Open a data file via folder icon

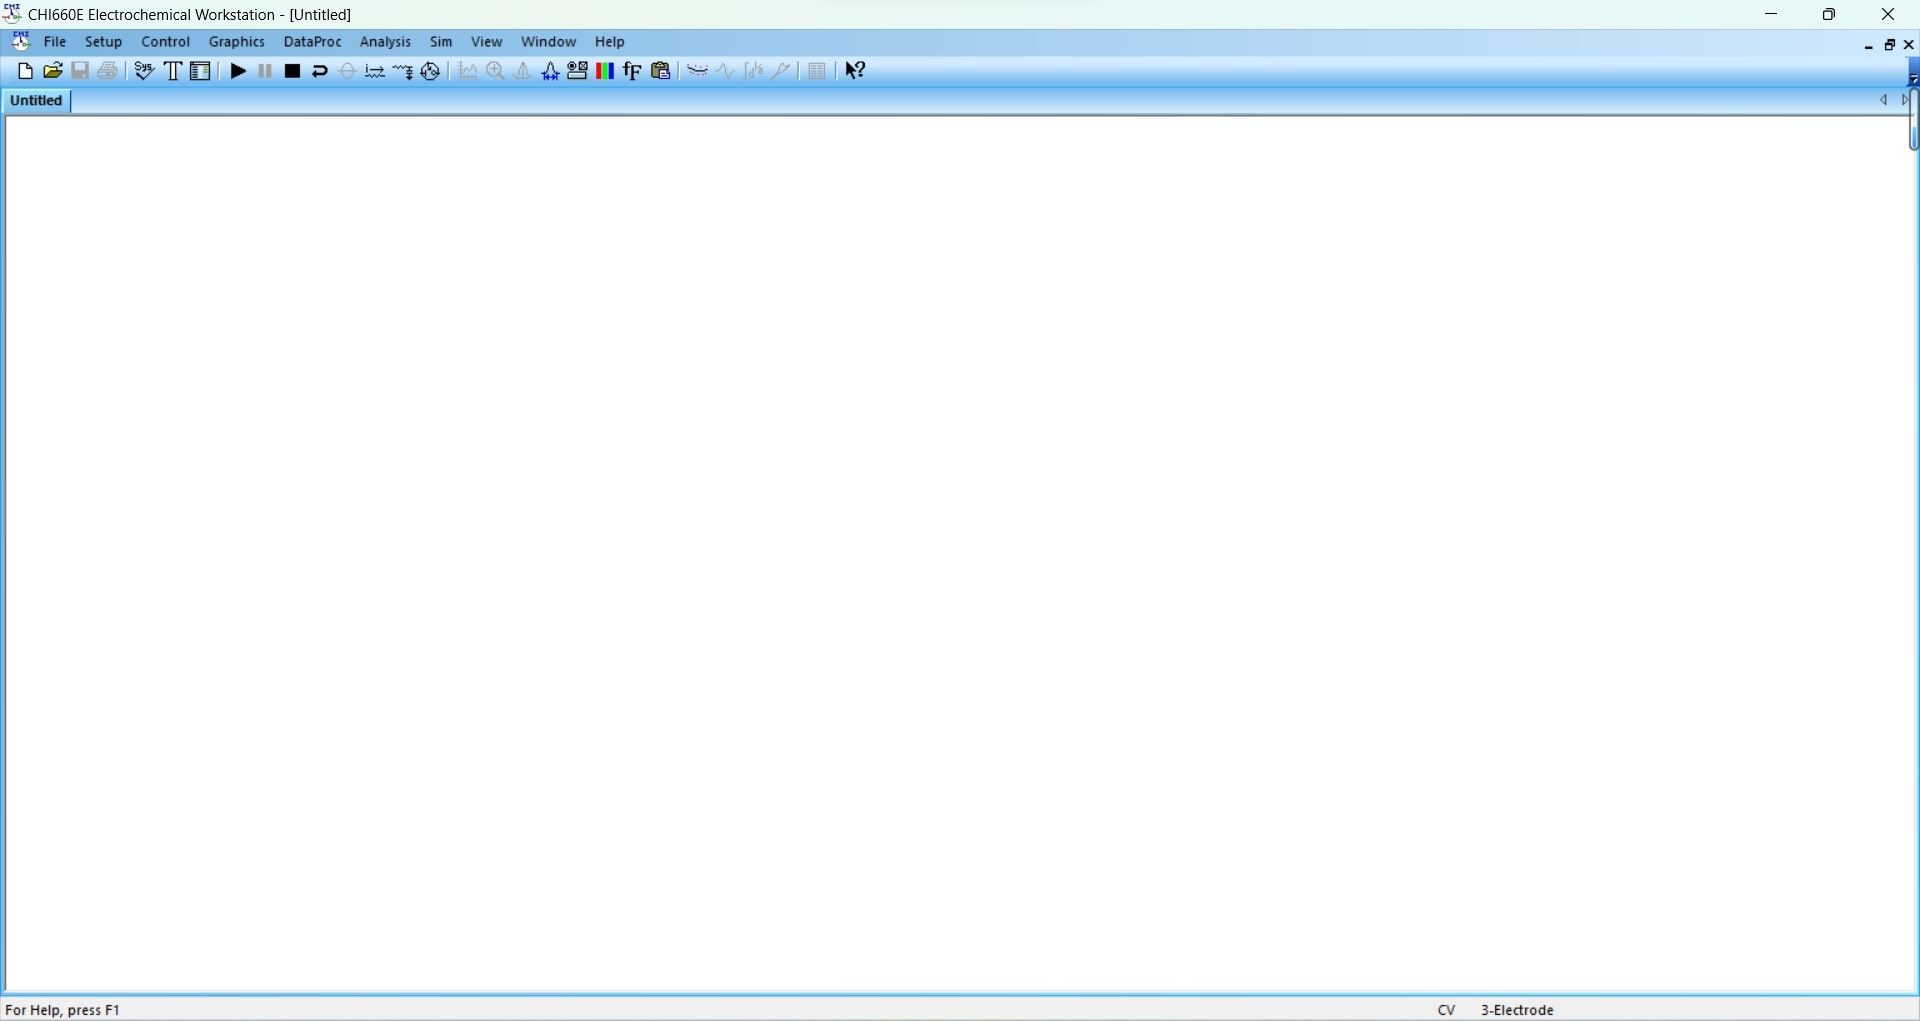coord(53,71)
